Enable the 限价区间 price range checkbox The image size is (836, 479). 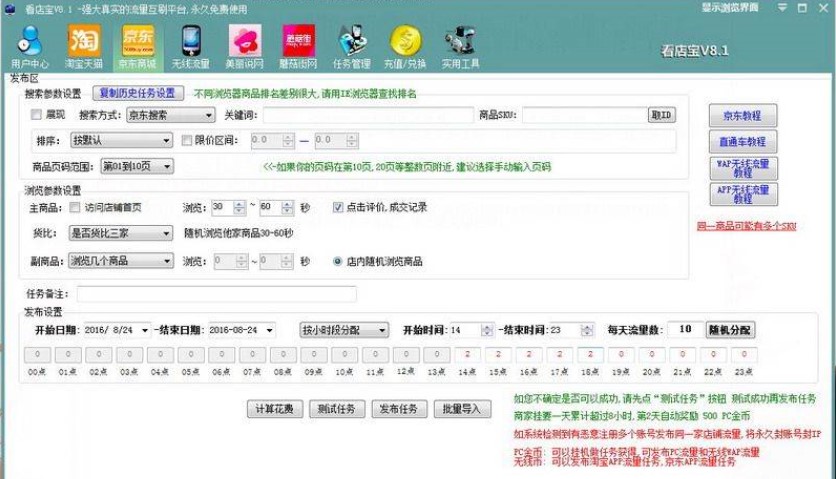pos(187,140)
